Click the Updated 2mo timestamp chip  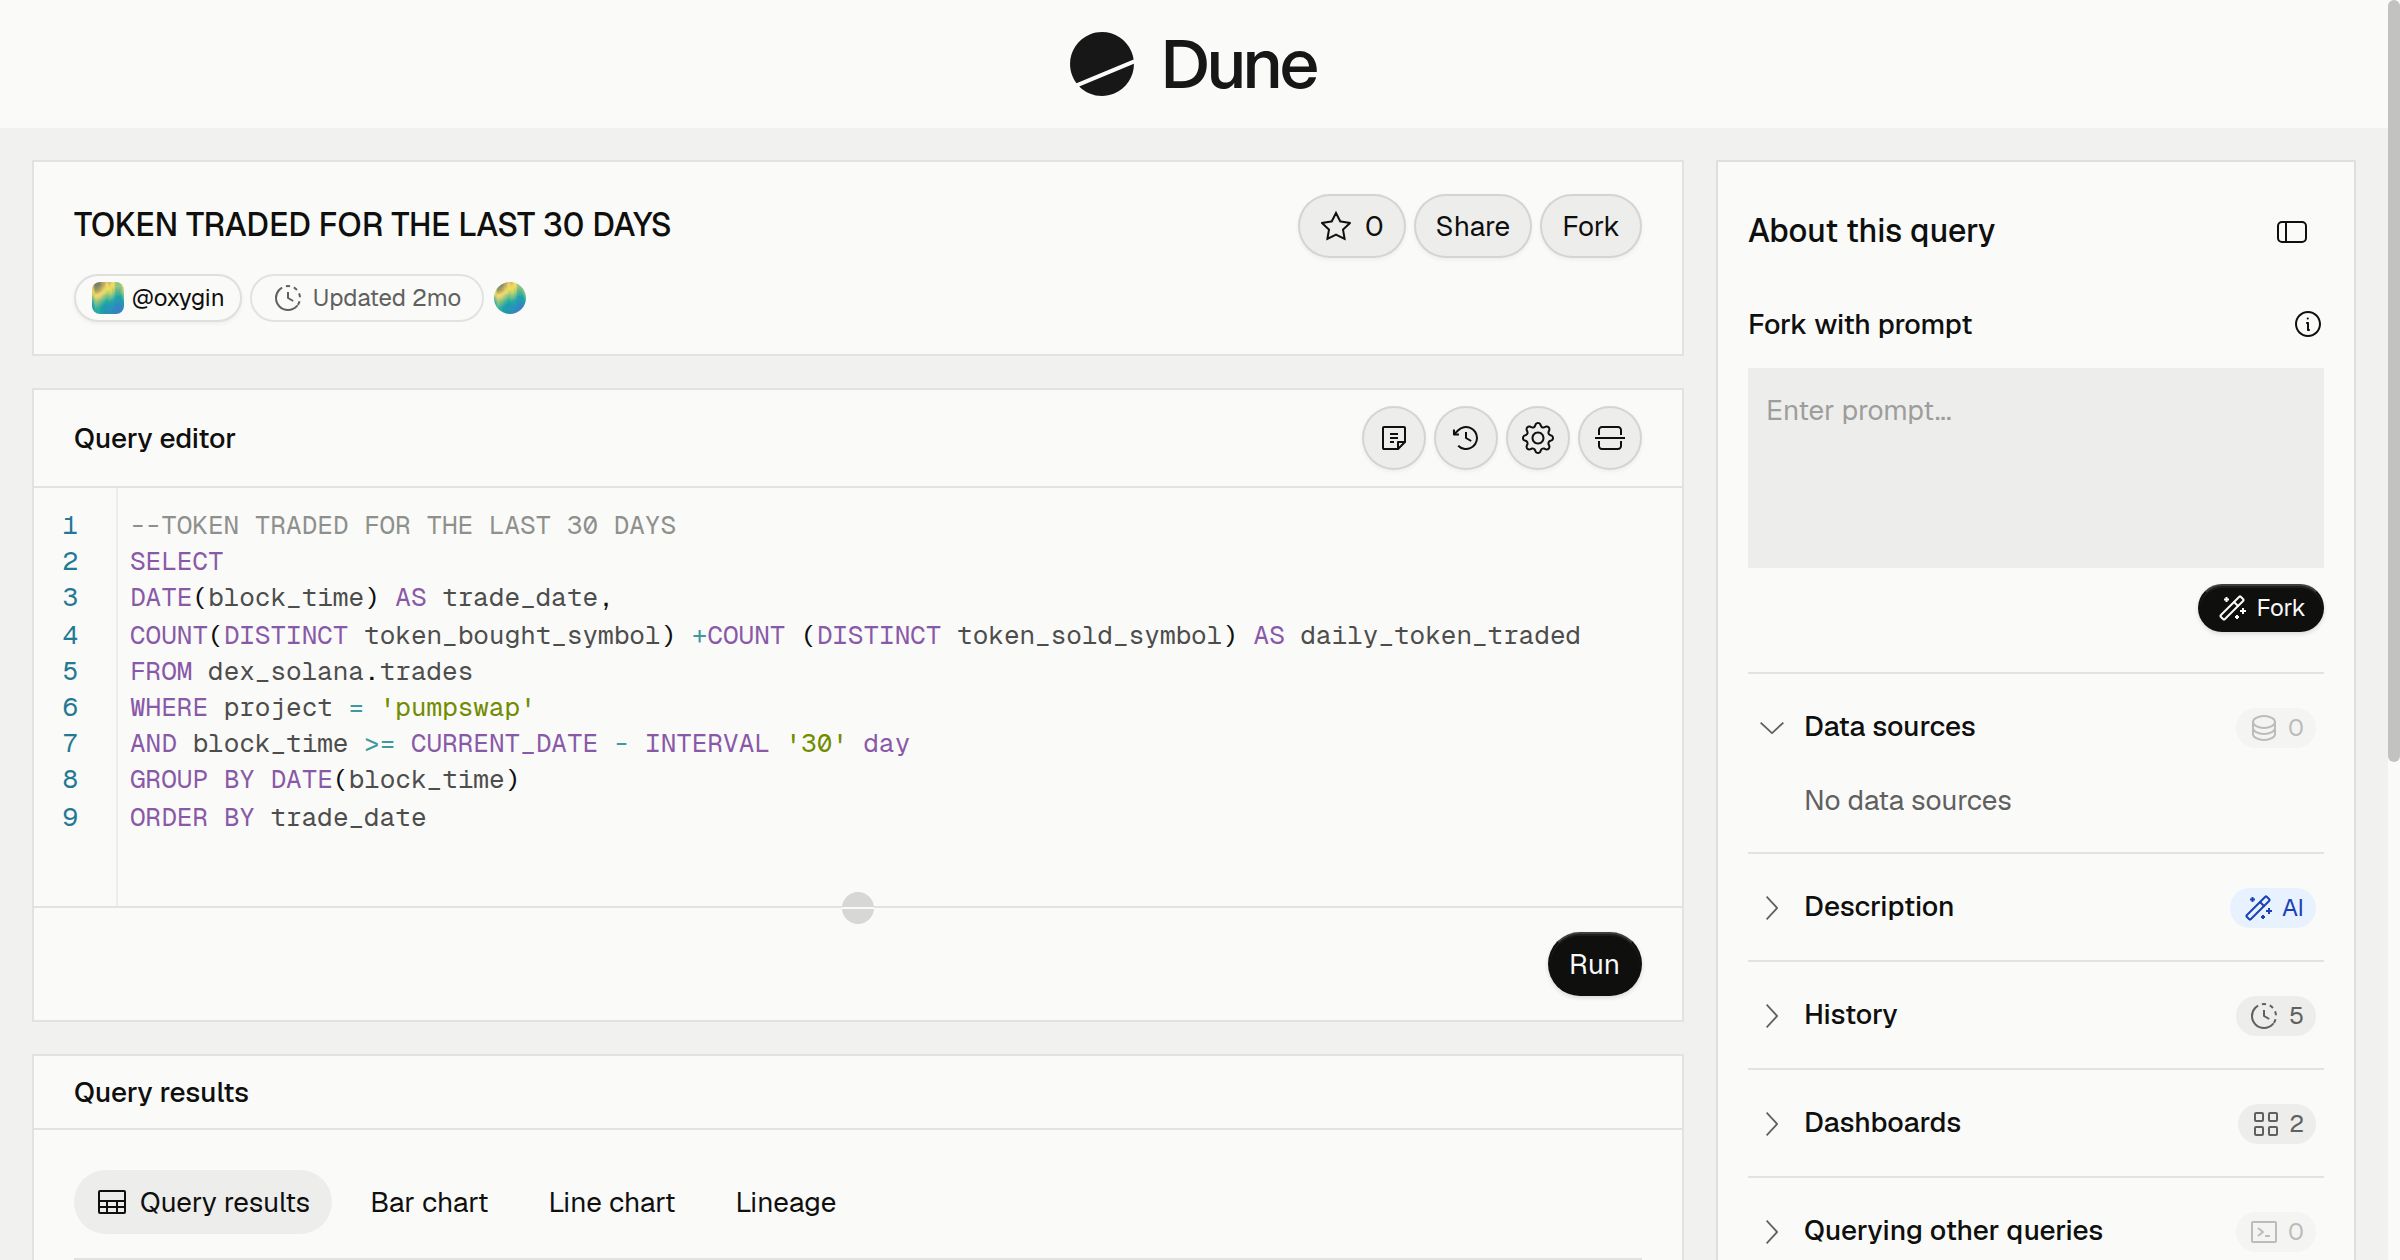(367, 298)
